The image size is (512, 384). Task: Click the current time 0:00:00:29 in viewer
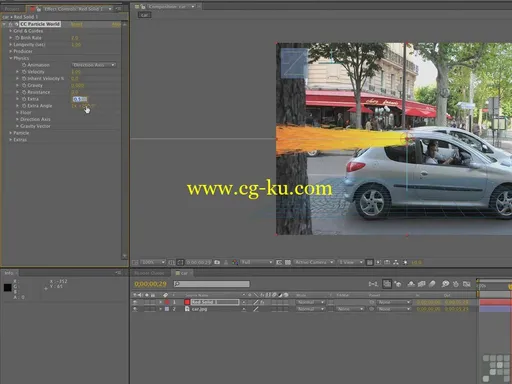click(198, 263)
